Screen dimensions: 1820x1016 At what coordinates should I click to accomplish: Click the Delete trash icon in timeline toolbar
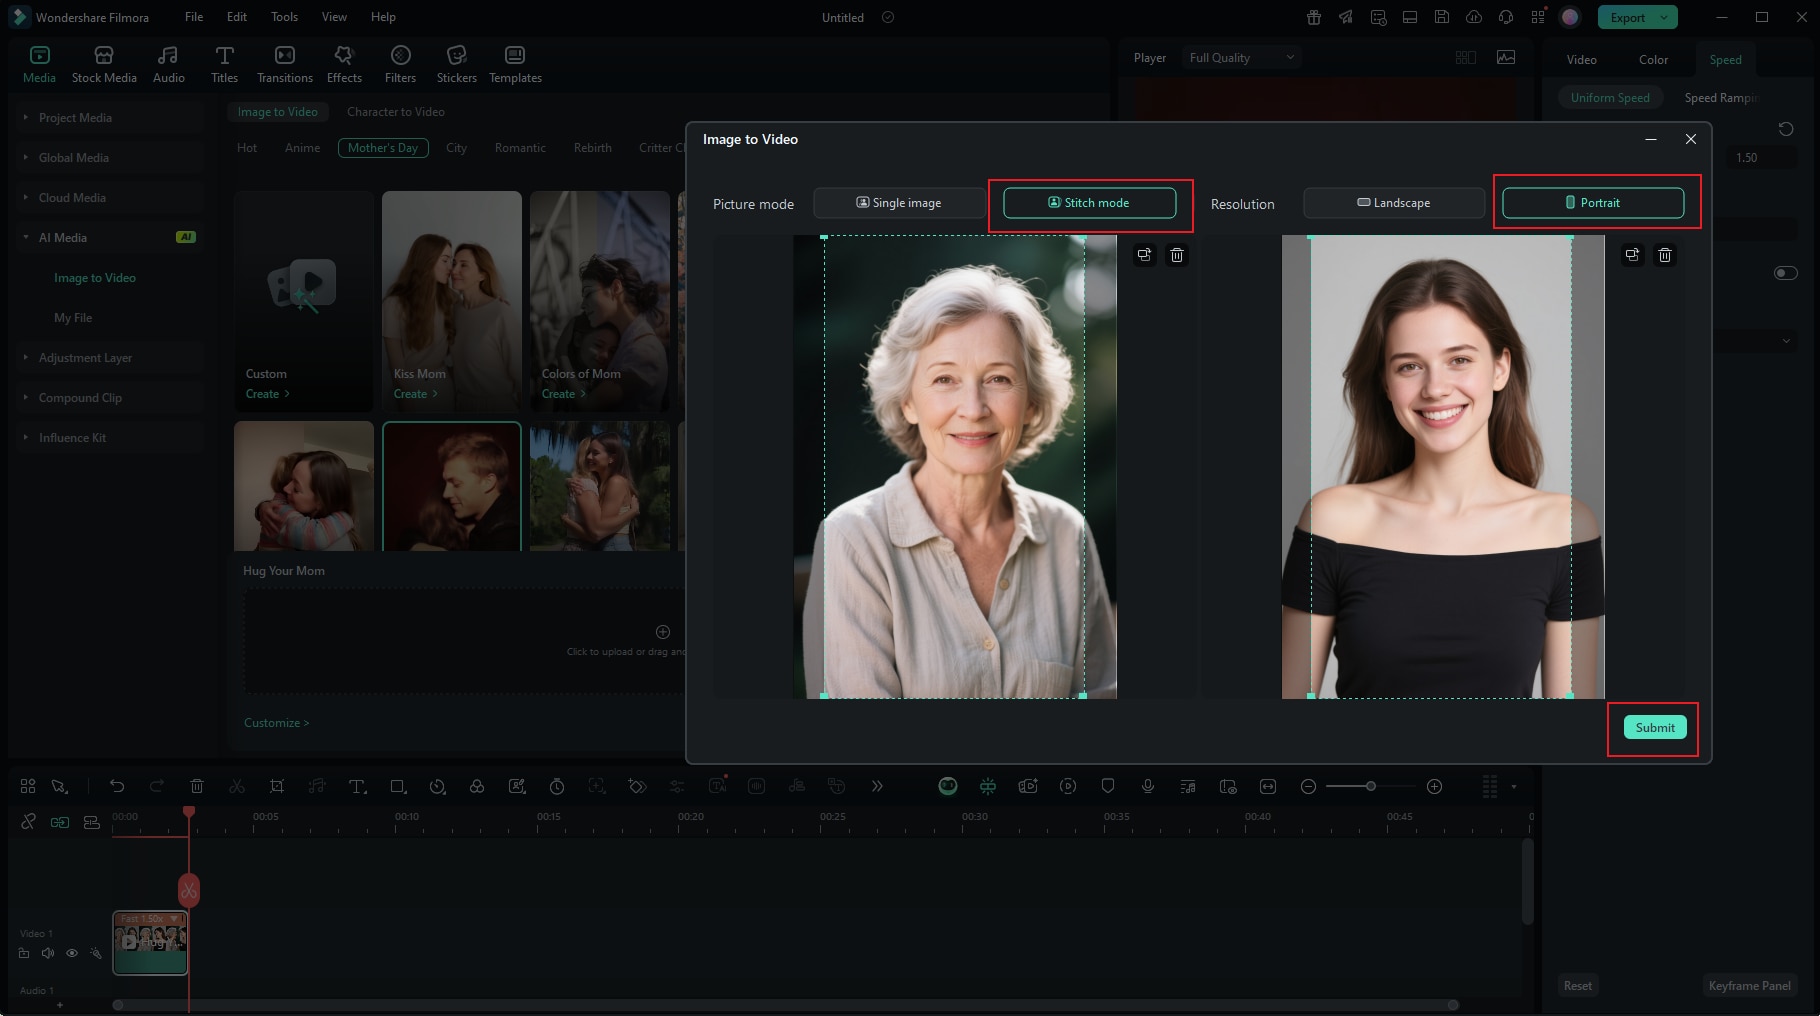(x=197, y=786)
